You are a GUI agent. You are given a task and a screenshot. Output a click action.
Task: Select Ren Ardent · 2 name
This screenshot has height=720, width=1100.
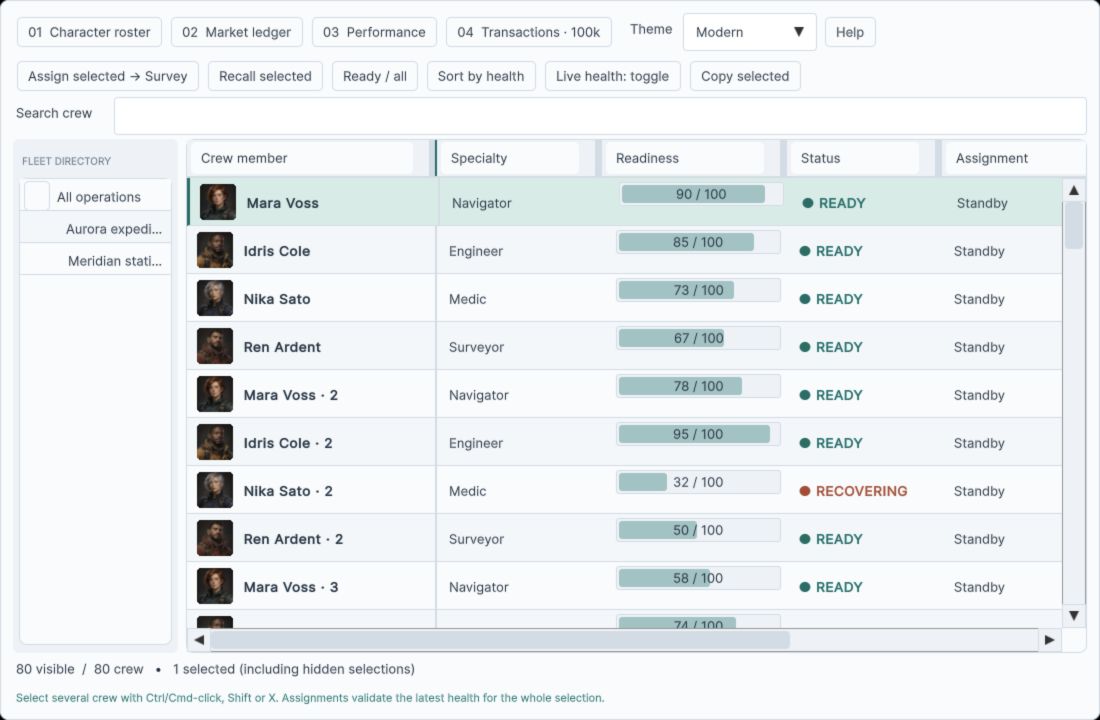tap(293, 539)
